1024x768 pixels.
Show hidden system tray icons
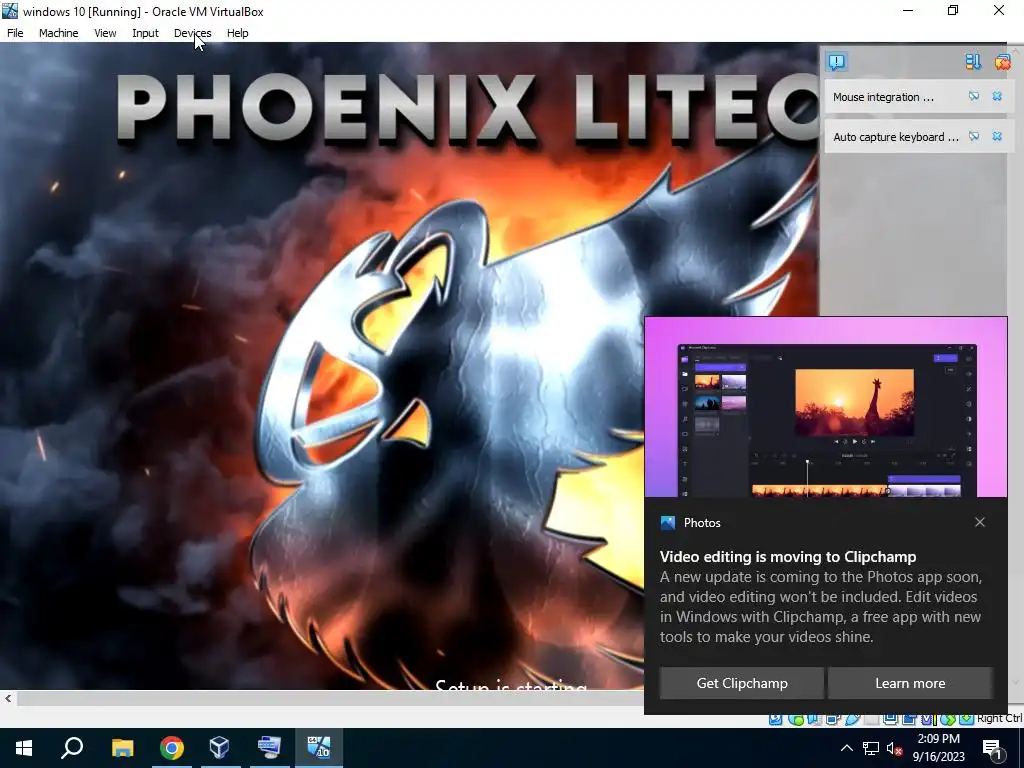[846, 748]
